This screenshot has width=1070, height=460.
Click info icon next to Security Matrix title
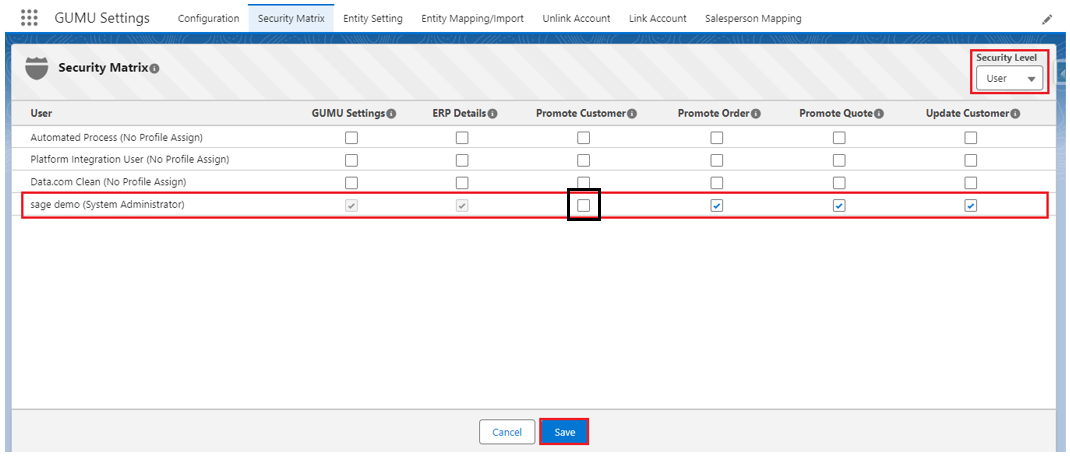coord(155,68)
